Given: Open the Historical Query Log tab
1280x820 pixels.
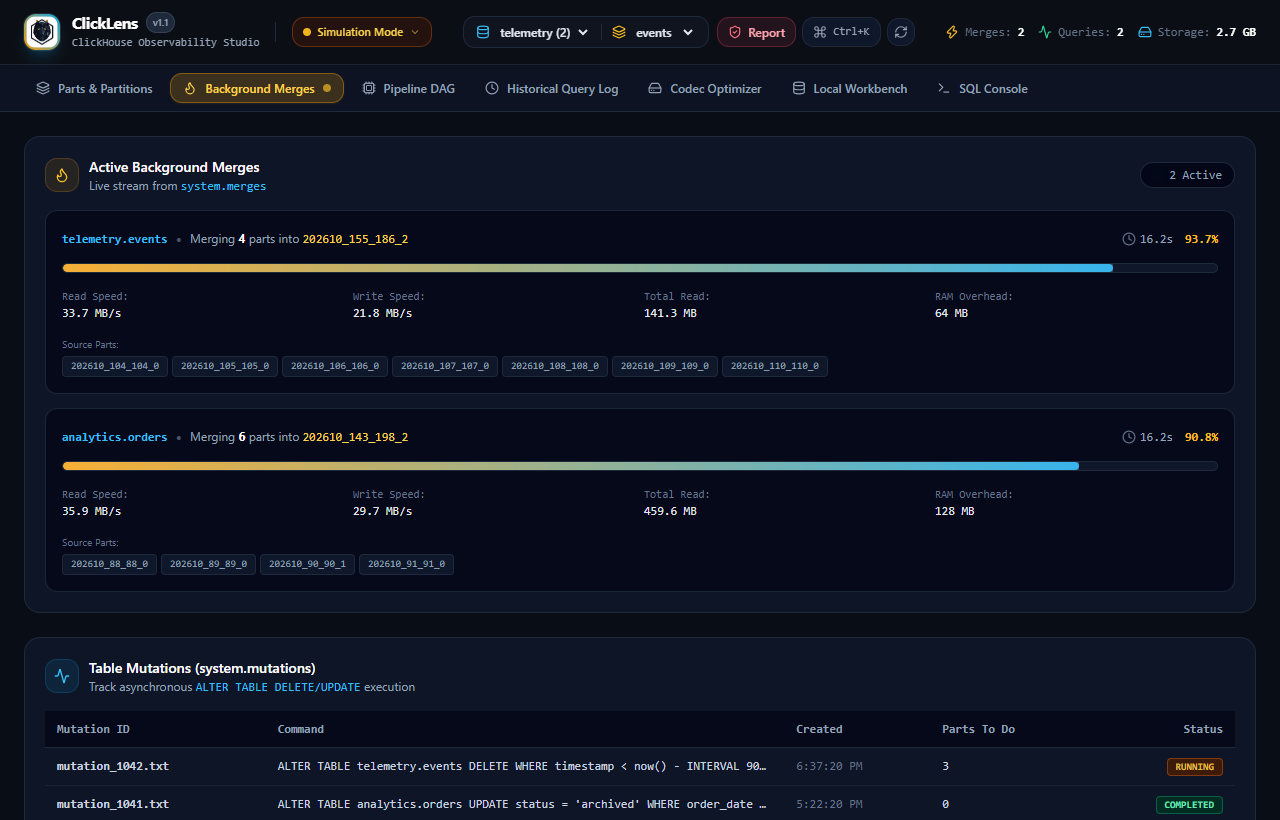Looking at the screenshot, I should [x=552, y=89].
